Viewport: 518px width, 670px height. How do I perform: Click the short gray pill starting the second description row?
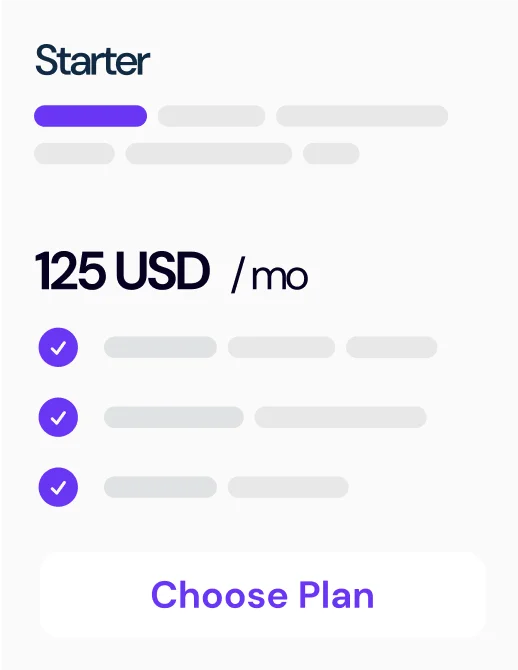click(74, 153)
